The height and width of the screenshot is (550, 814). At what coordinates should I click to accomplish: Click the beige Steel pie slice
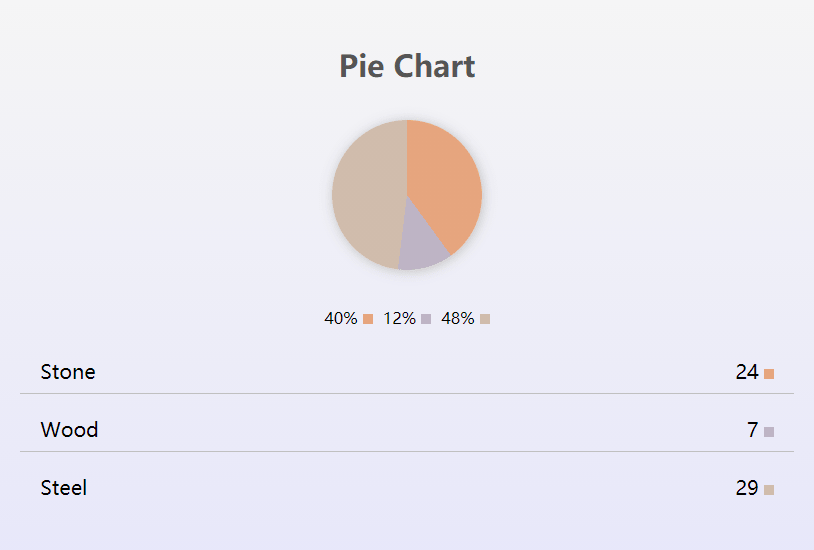[367, 195]
